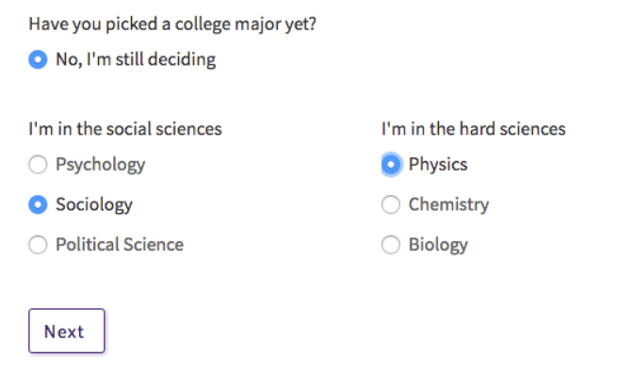Click the "Have you picked a college major yet?" heading
634x374 pixels.
[x=172, y=24]
